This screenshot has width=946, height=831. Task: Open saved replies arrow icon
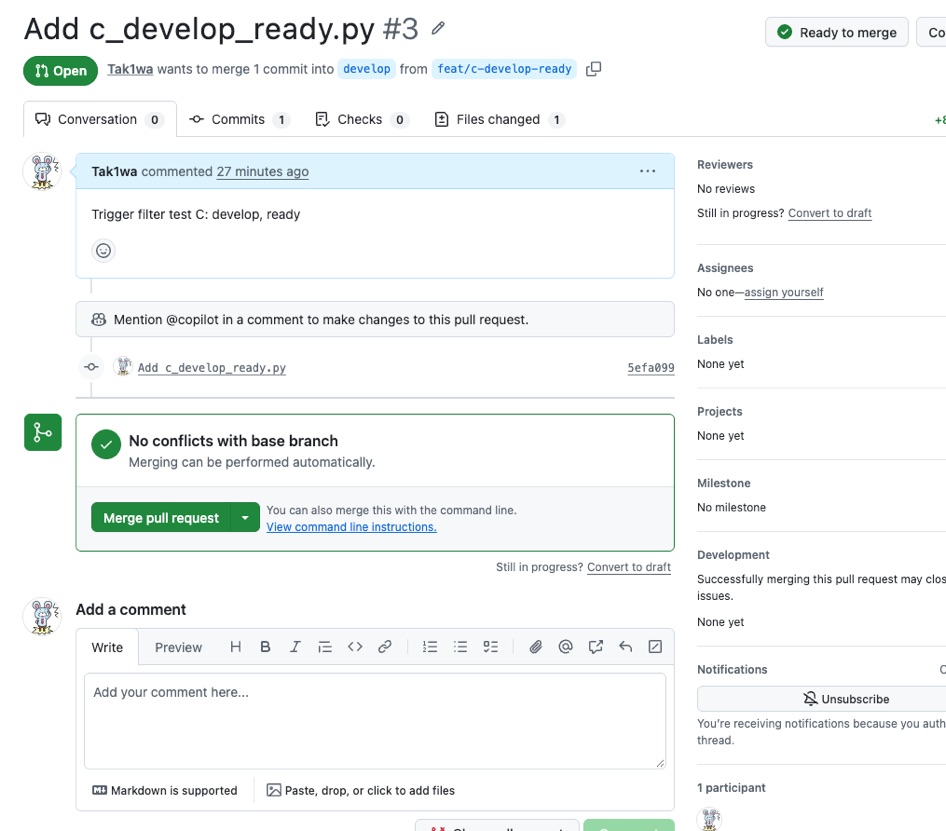point(626,647)
